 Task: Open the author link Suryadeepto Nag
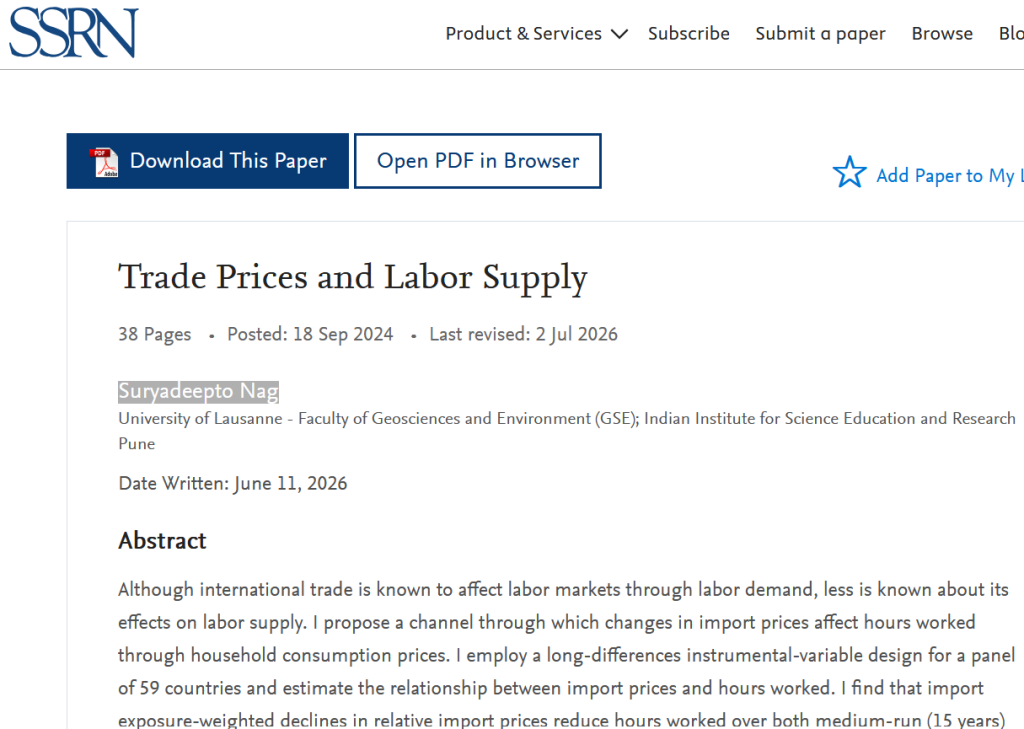pos(199,391)
